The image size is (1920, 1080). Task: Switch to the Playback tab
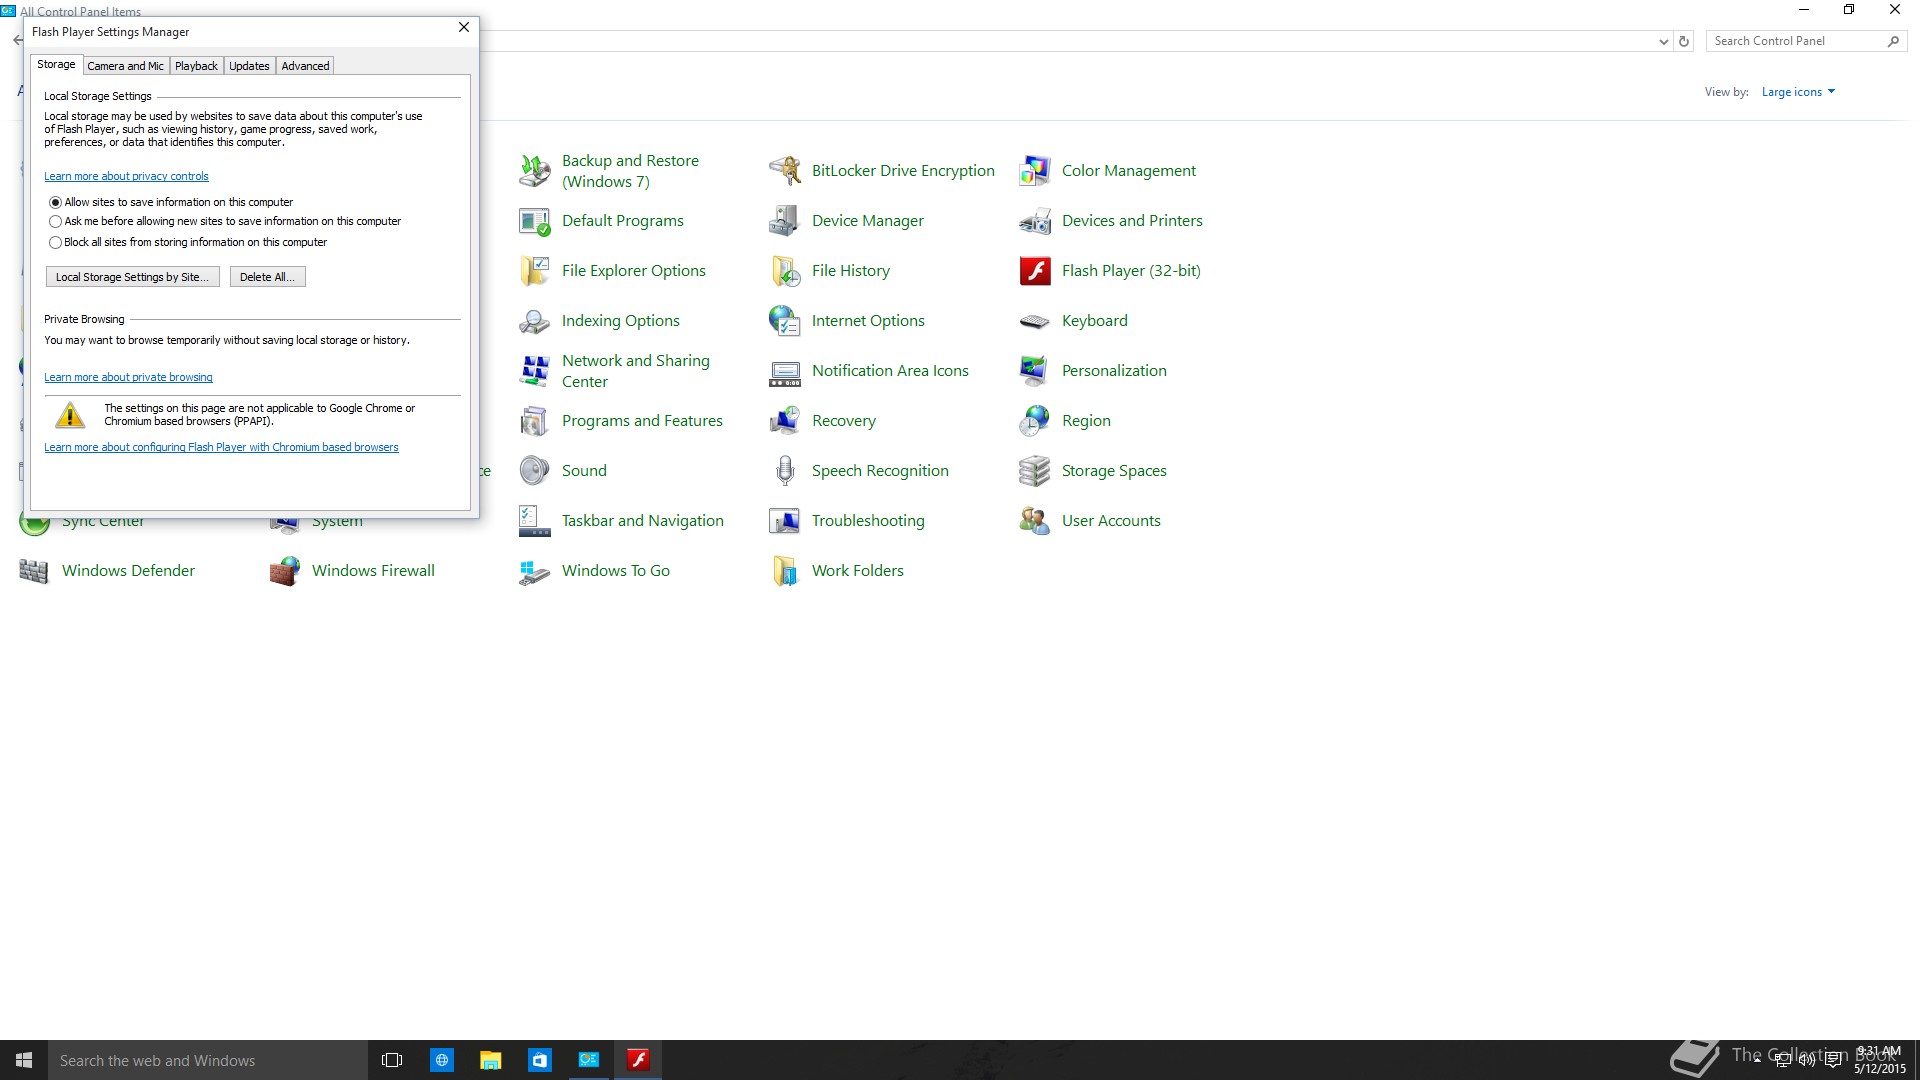[196, 66]
